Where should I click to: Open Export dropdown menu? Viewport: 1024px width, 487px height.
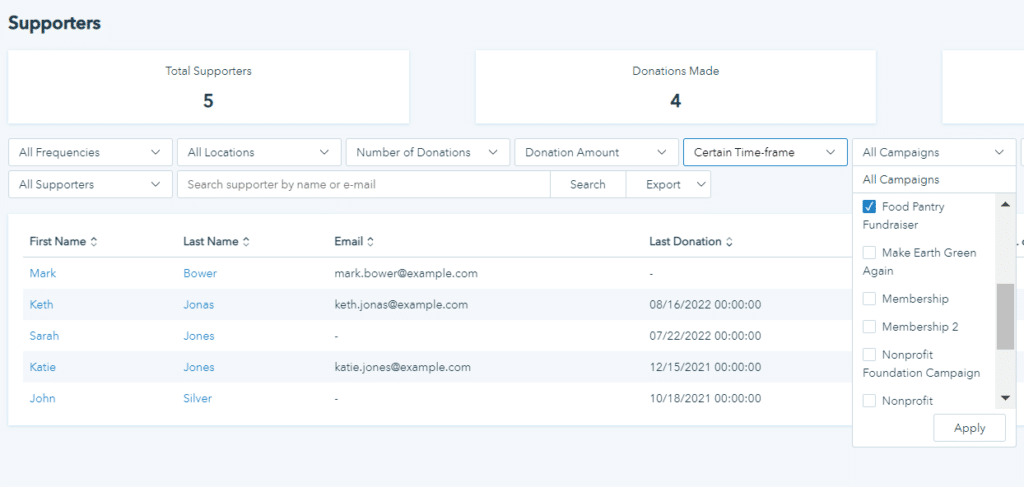click(x=668, y=185)
